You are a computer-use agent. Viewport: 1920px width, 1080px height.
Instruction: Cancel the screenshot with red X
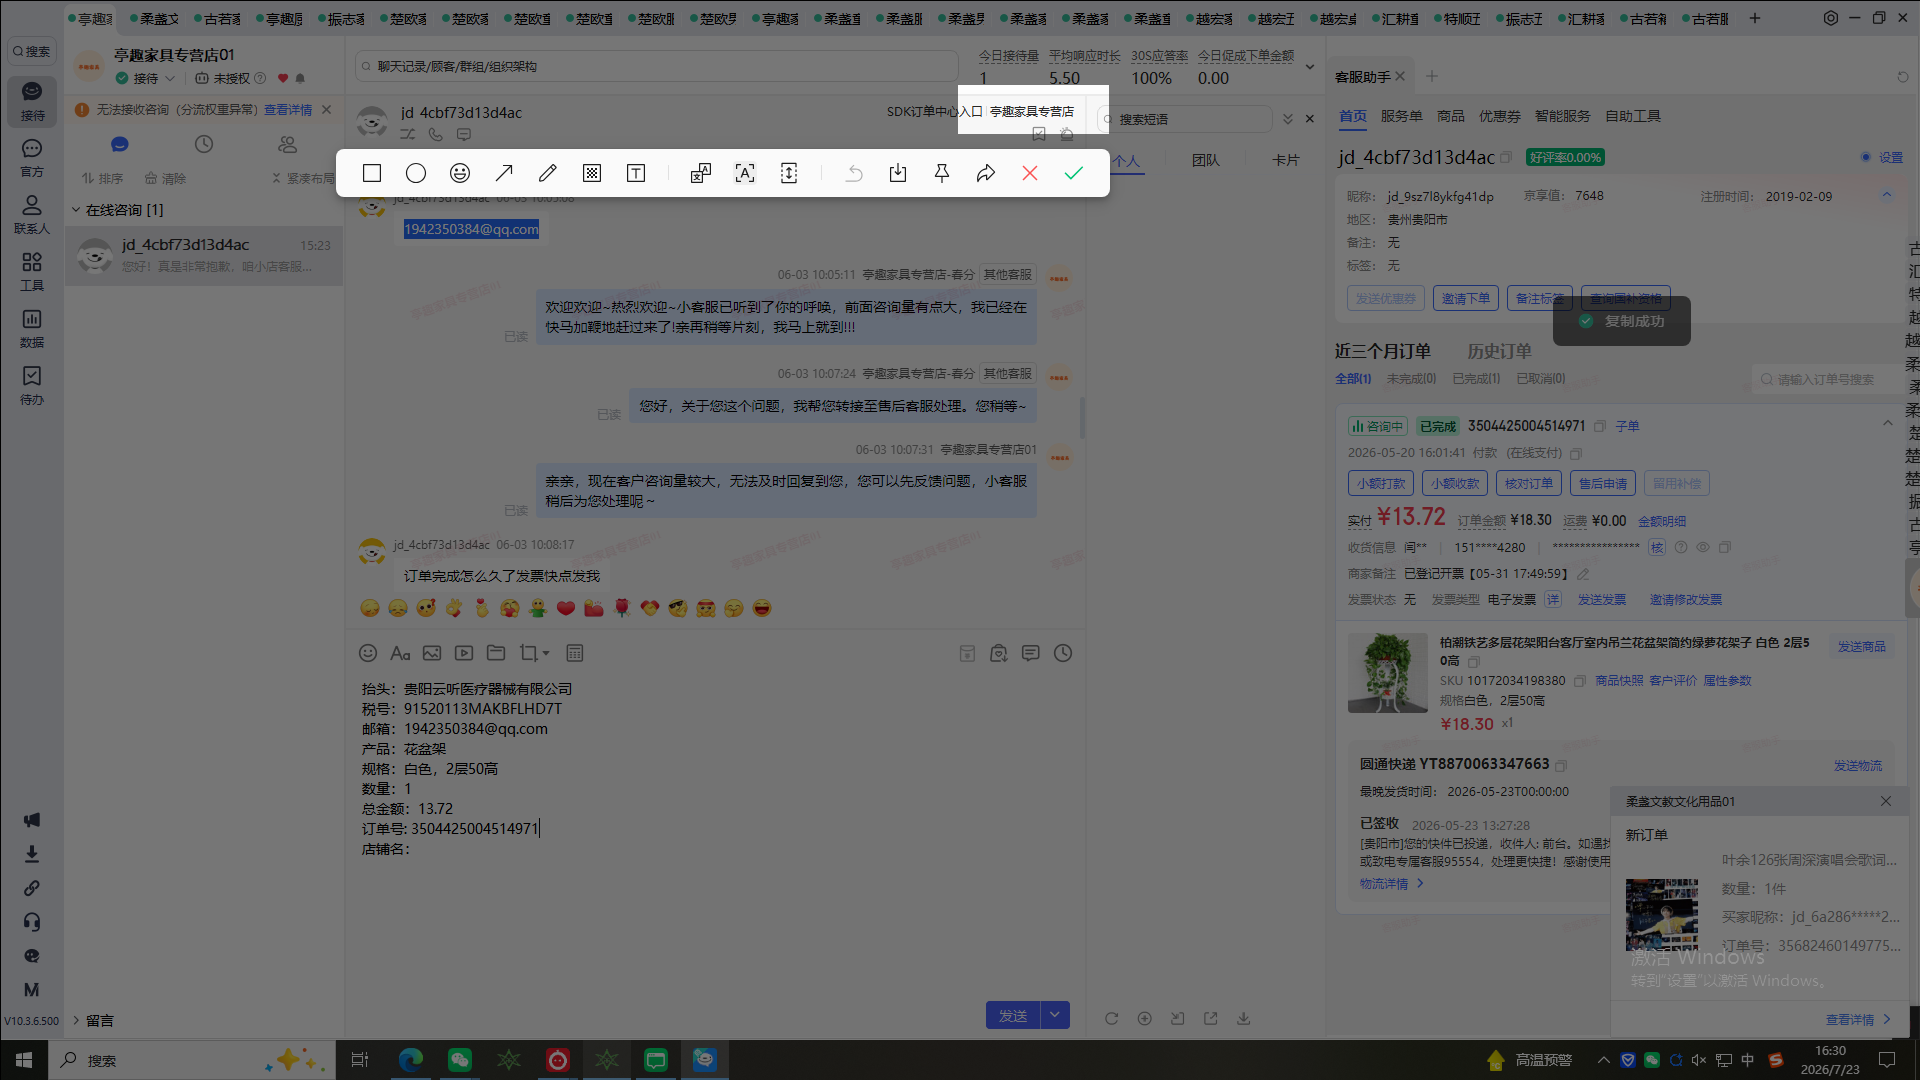click(1030, 173)
